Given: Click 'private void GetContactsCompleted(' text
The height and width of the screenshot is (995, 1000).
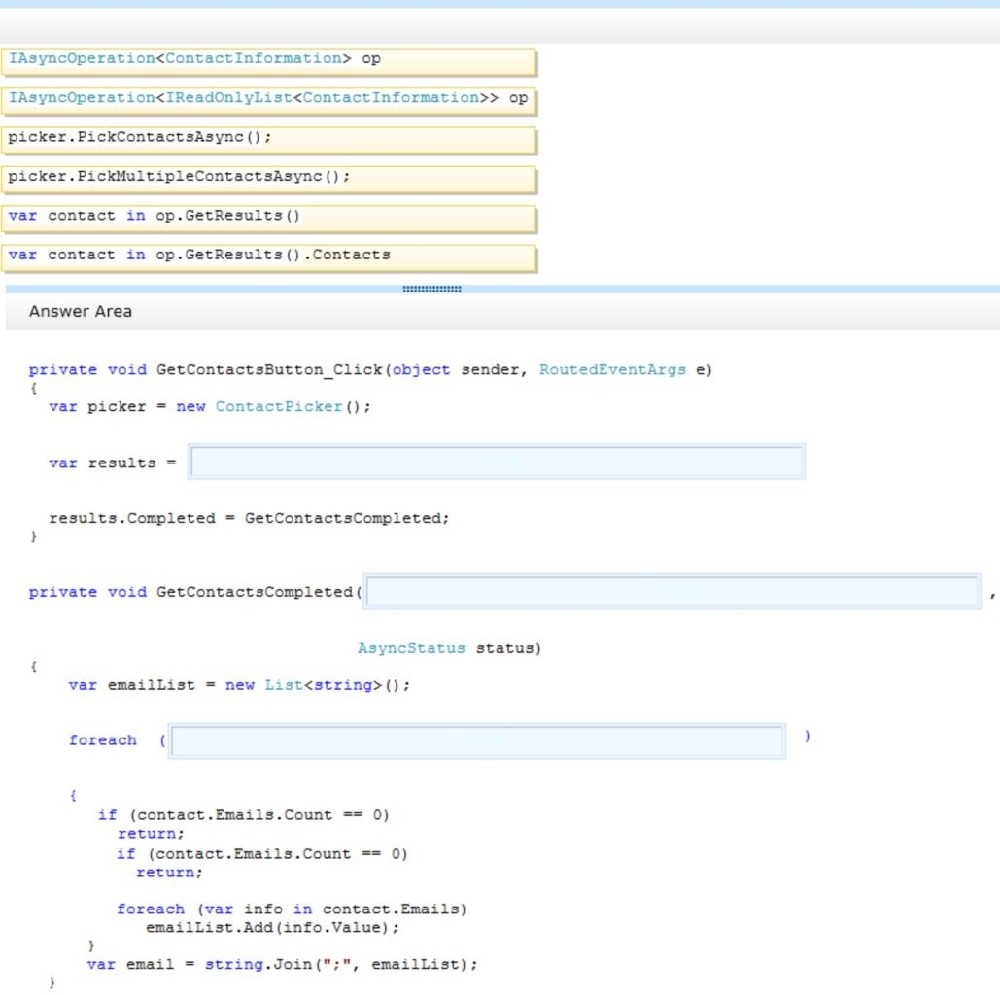Looking at the screenshot, I should (195, 592).
